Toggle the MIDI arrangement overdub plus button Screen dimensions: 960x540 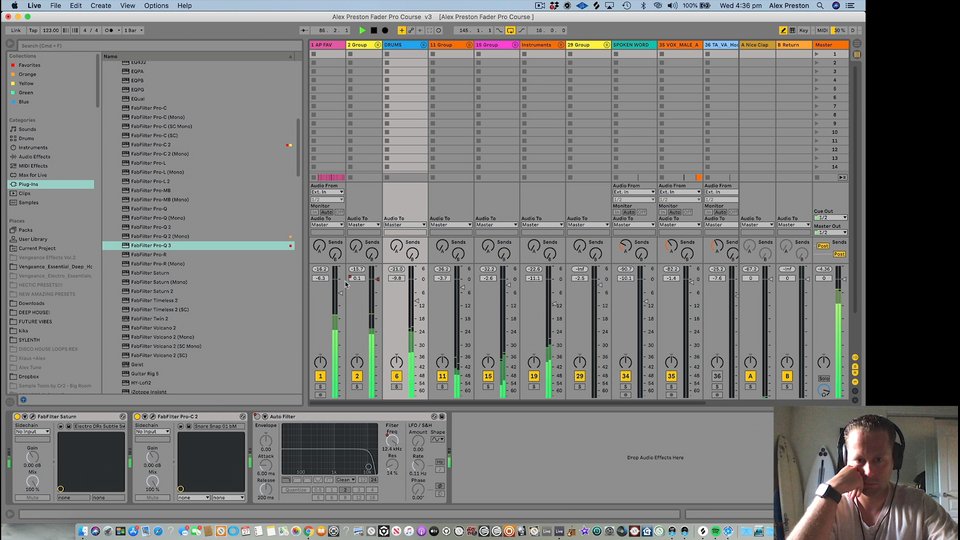tap(402, 30)
